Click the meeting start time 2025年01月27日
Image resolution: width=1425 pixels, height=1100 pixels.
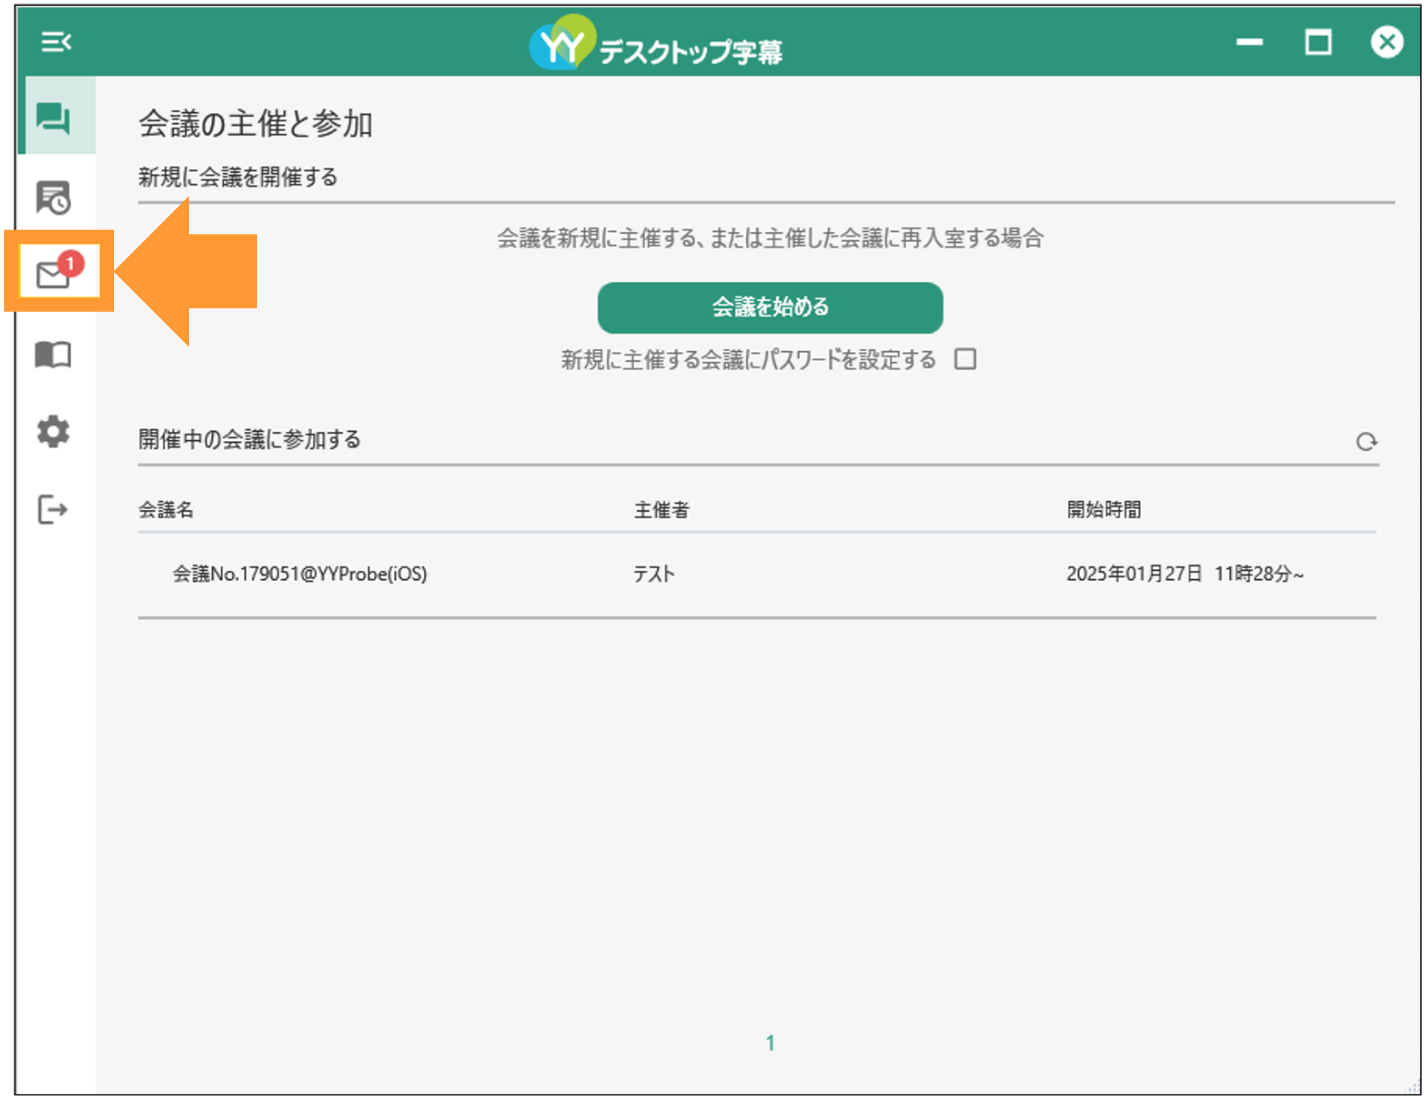click(x=1134, y=574)
